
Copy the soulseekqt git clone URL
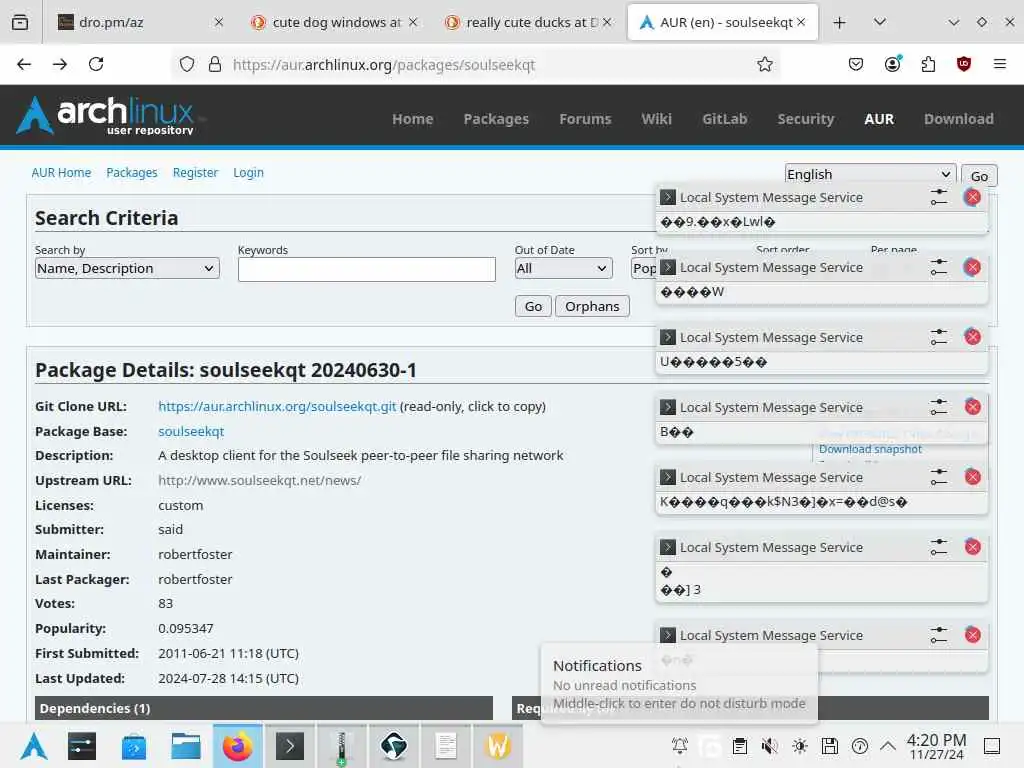(277, 406)
